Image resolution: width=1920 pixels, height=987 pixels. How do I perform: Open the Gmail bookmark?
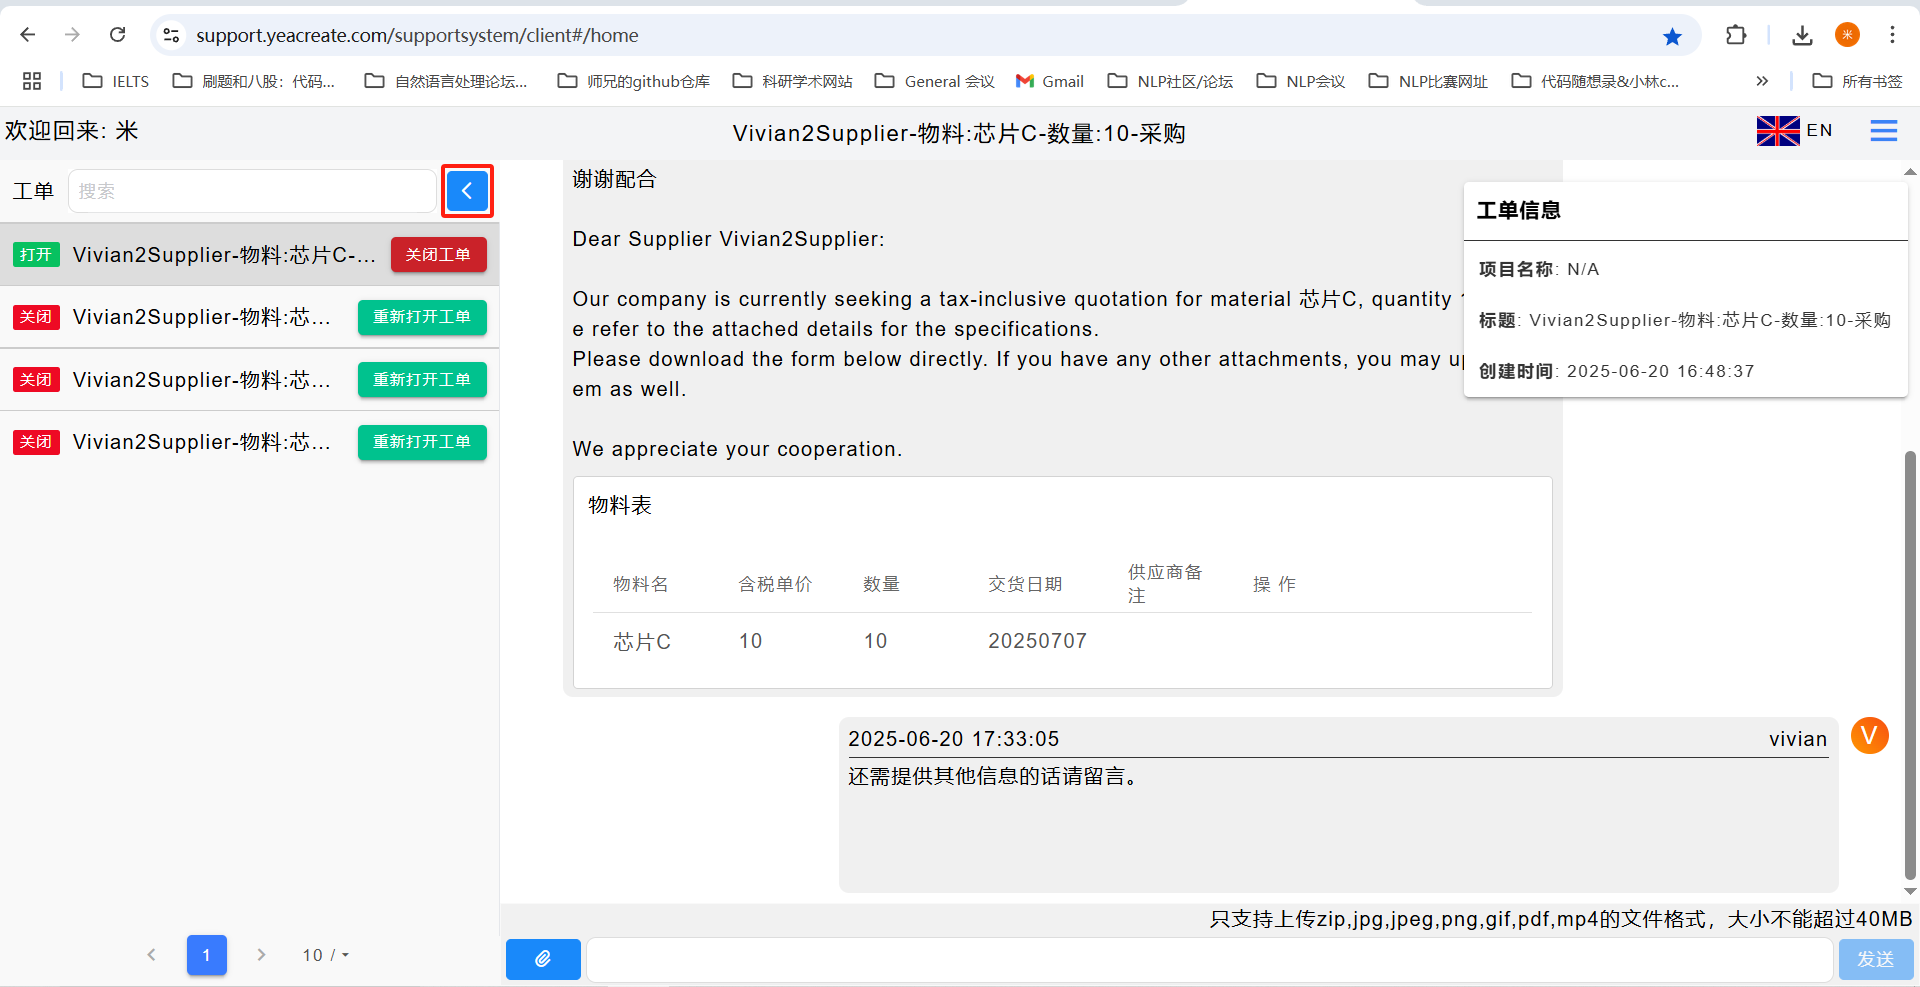click(1050, 81)
